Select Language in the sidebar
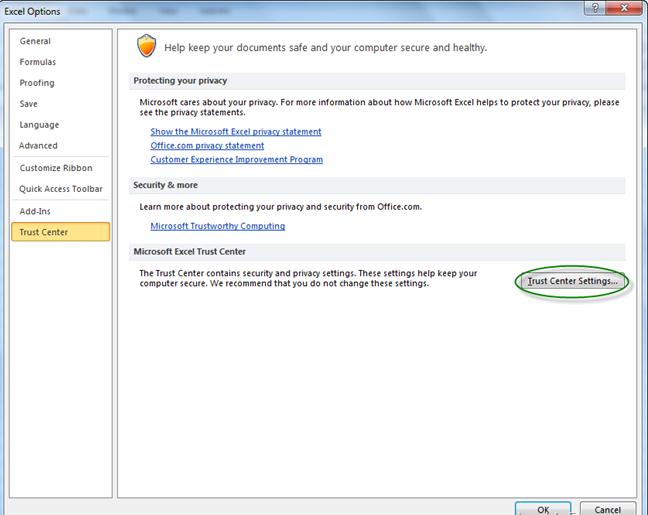Screen dimensions: 648x515 point(61,125)
